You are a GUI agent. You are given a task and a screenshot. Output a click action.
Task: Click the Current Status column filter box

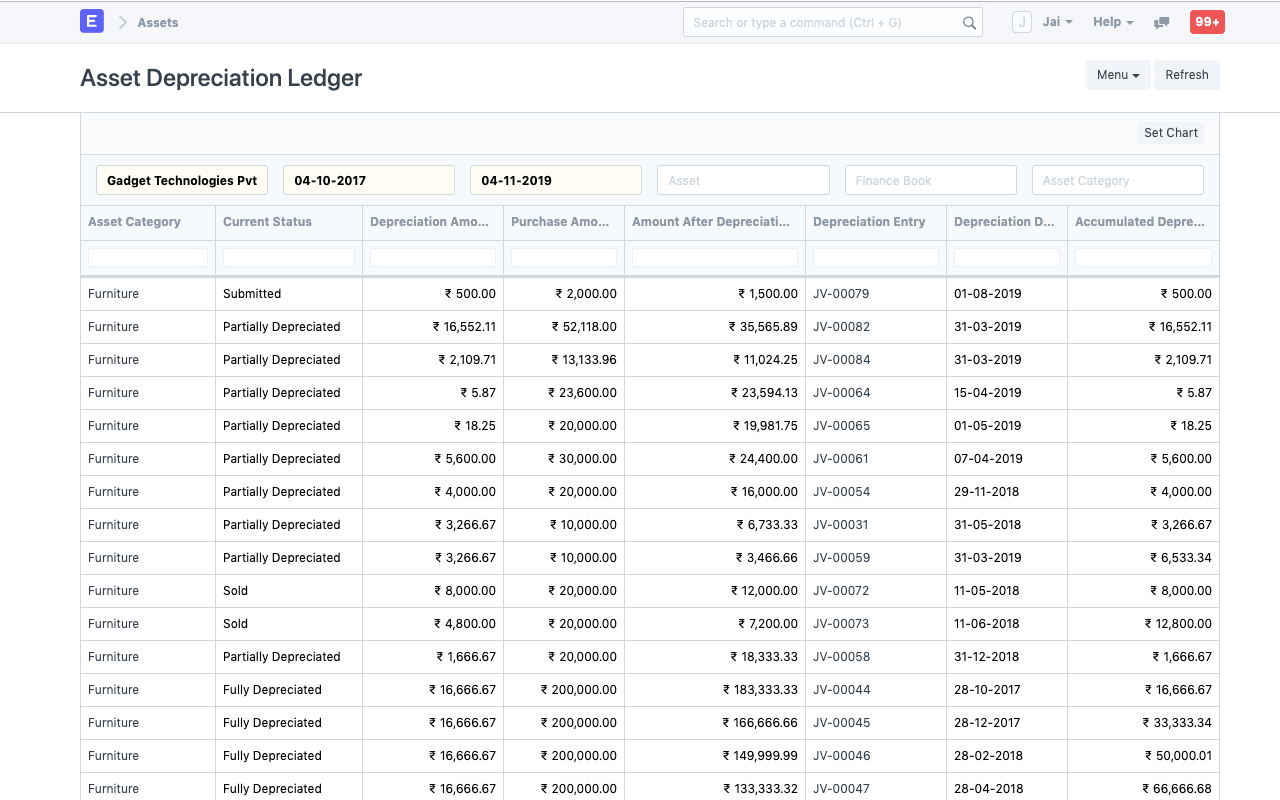pyautogui.click(x=288, y=257)
